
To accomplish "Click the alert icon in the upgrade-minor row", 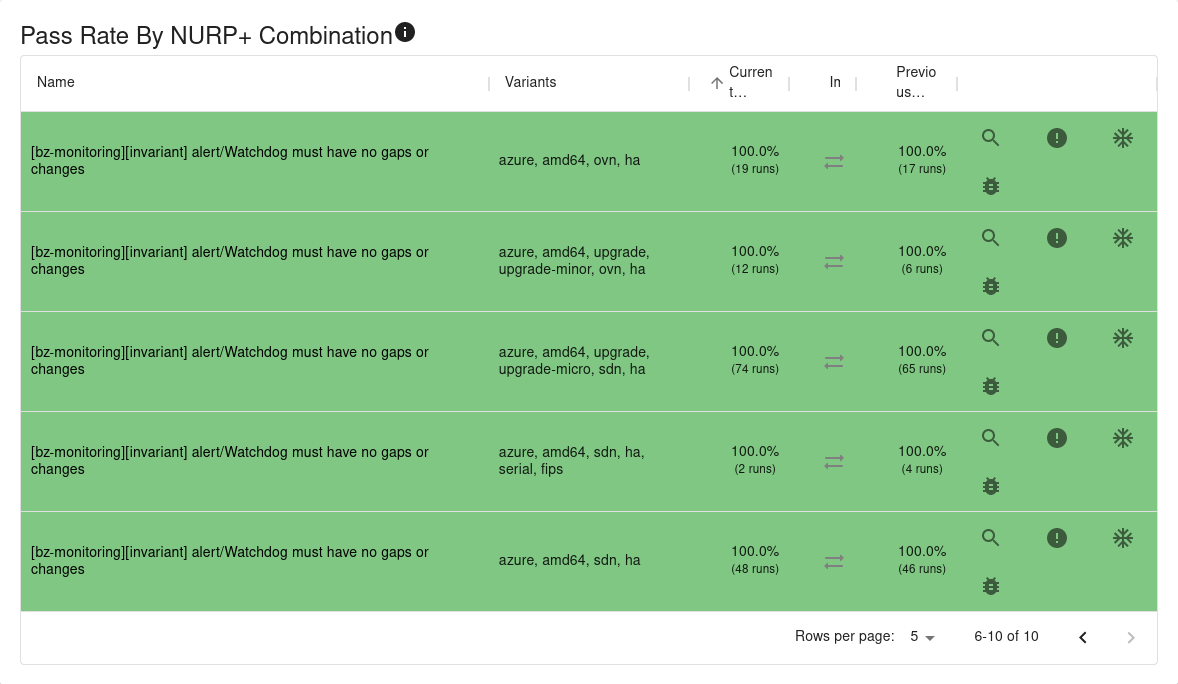I will point(1057,238).
